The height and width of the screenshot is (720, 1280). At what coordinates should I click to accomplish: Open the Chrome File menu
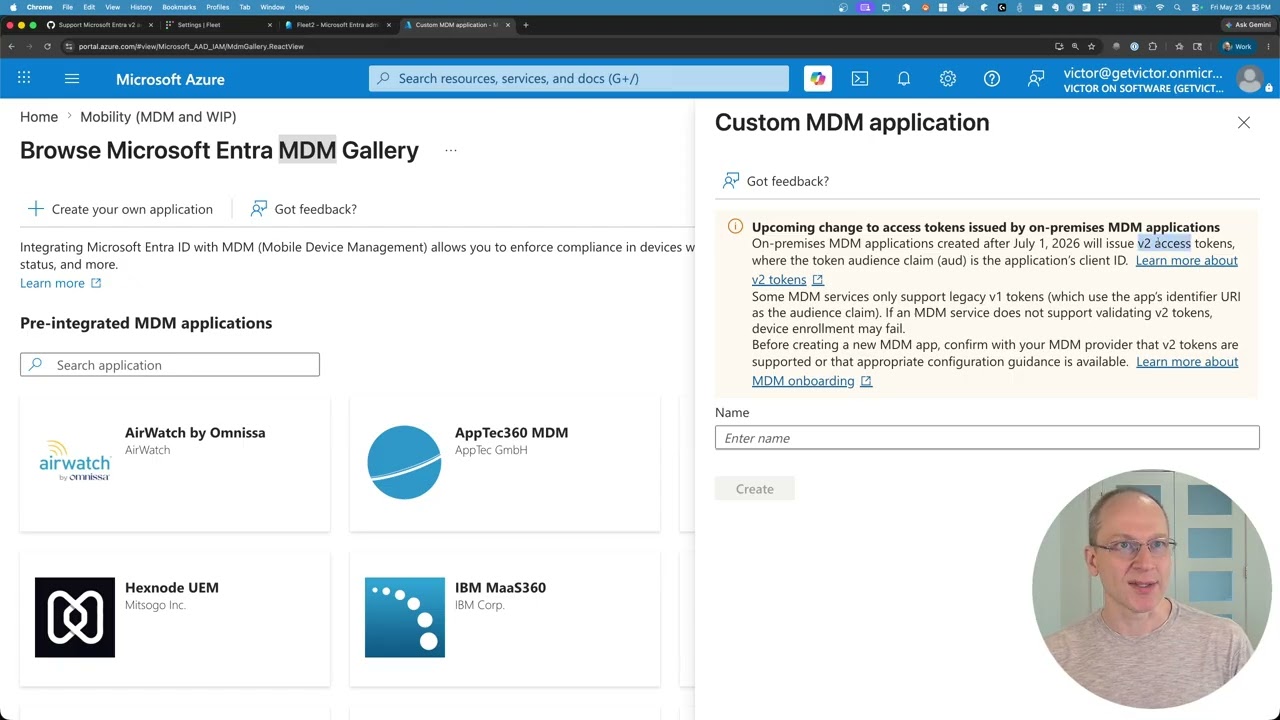(x=67, y=7)
